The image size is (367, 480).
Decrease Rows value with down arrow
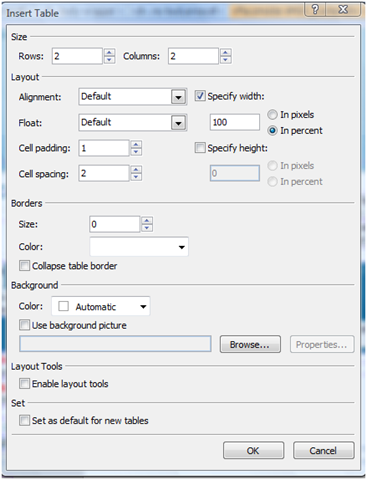click(109, 60)
